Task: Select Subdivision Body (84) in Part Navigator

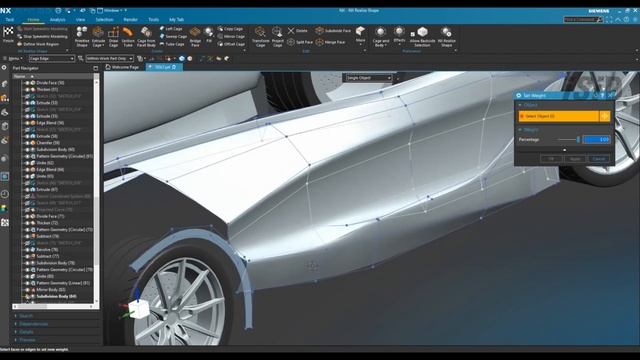Action: click(x=56, y=296)
